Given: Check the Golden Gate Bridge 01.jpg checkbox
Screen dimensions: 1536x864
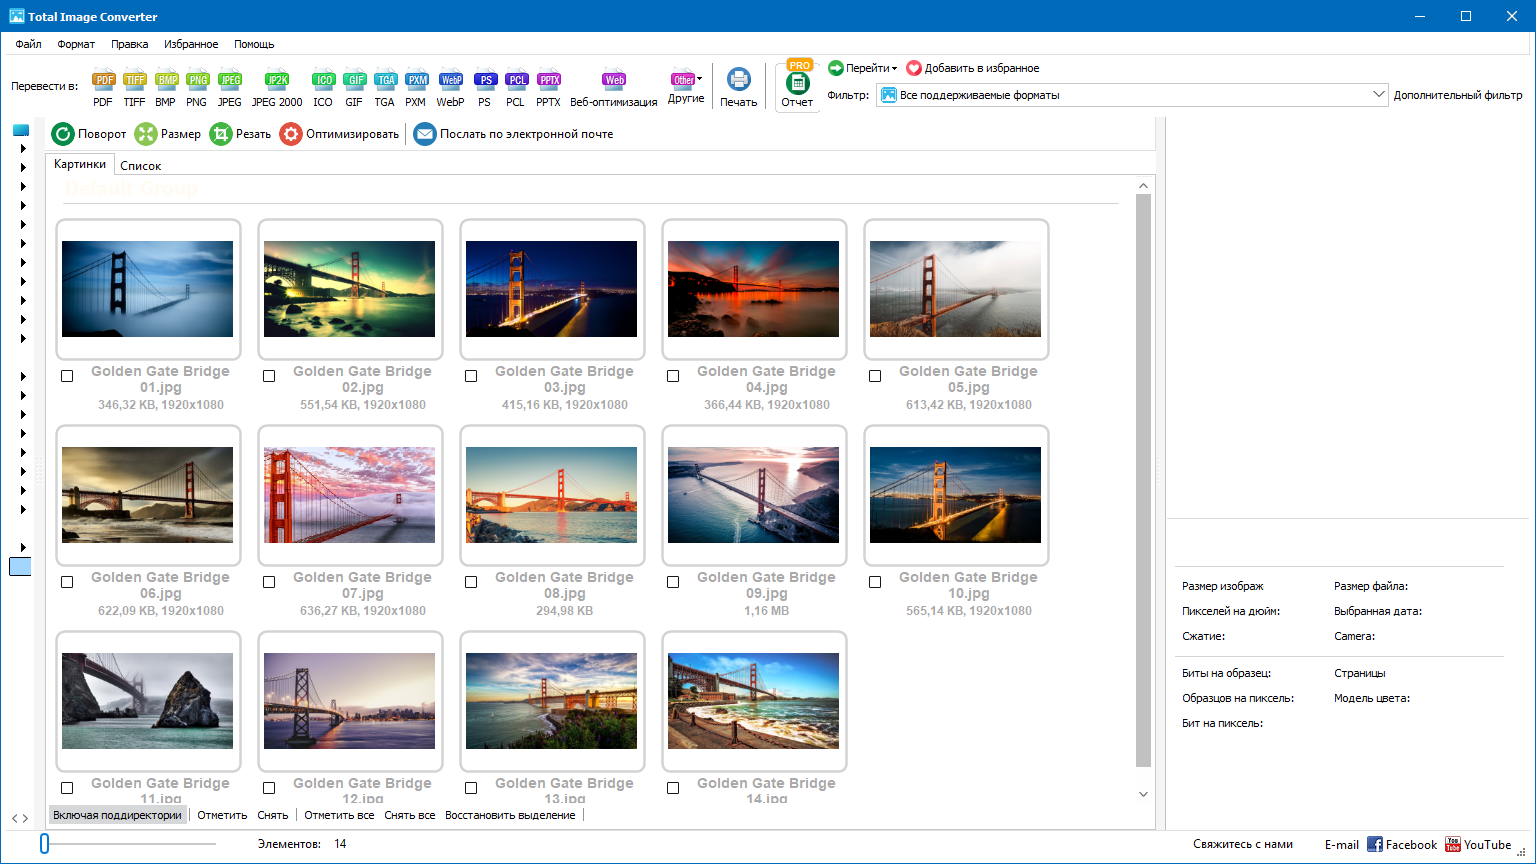Looking at the screenshot, I should point(67,376).
